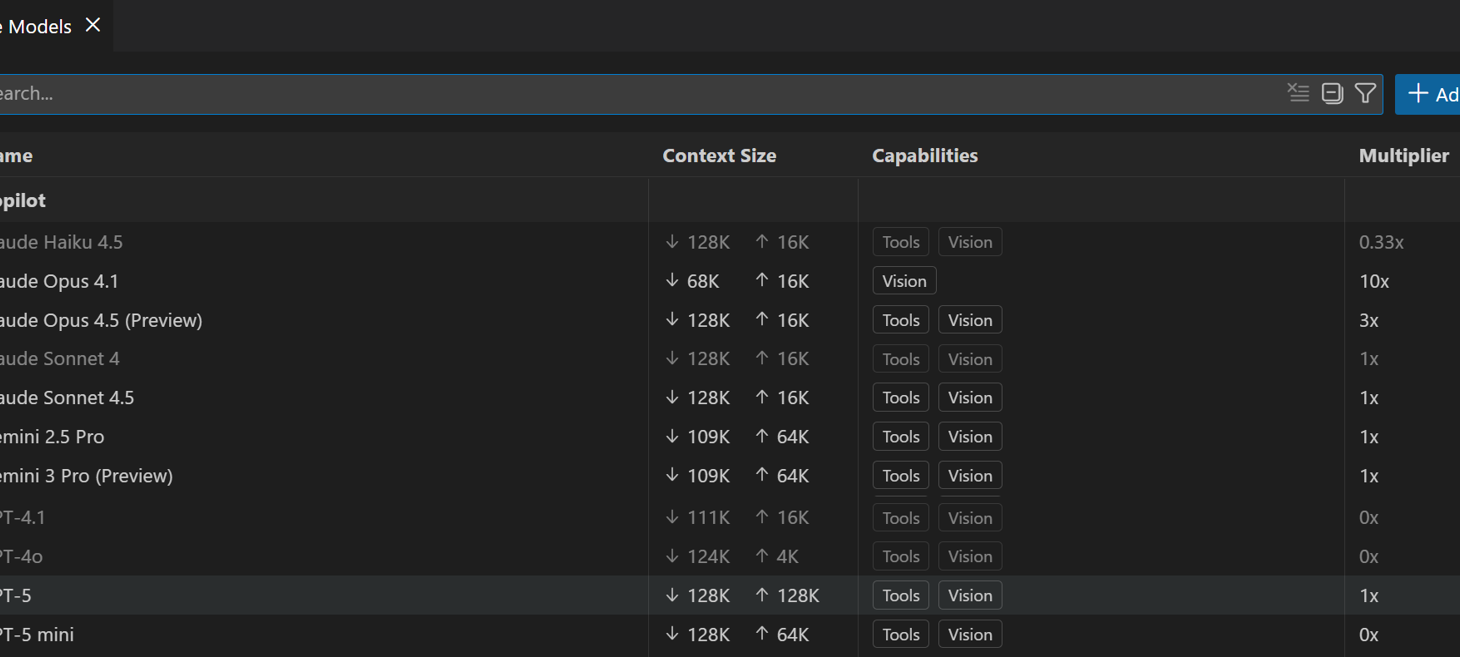Click the blue Add models button
Viewport: 1460px width, 657px height.
(1428, 94)
